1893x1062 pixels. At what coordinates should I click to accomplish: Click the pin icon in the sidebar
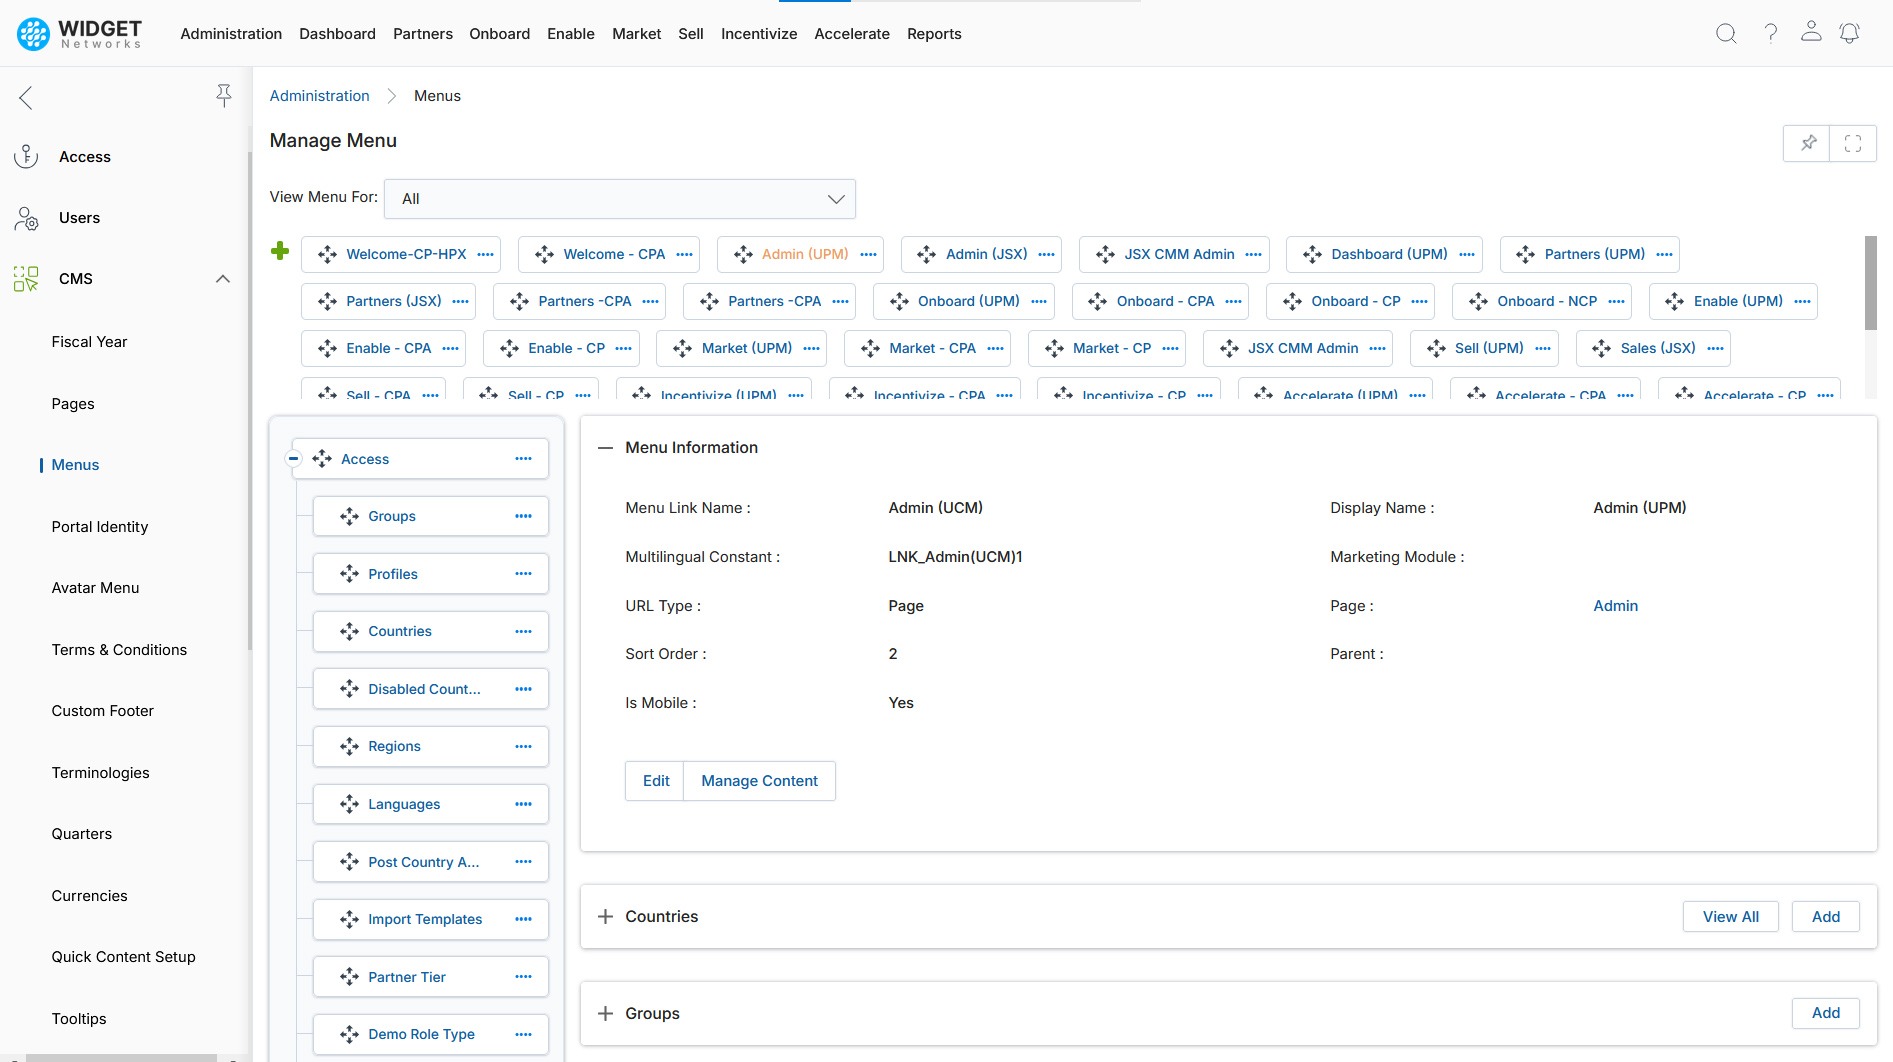(224, 95)
